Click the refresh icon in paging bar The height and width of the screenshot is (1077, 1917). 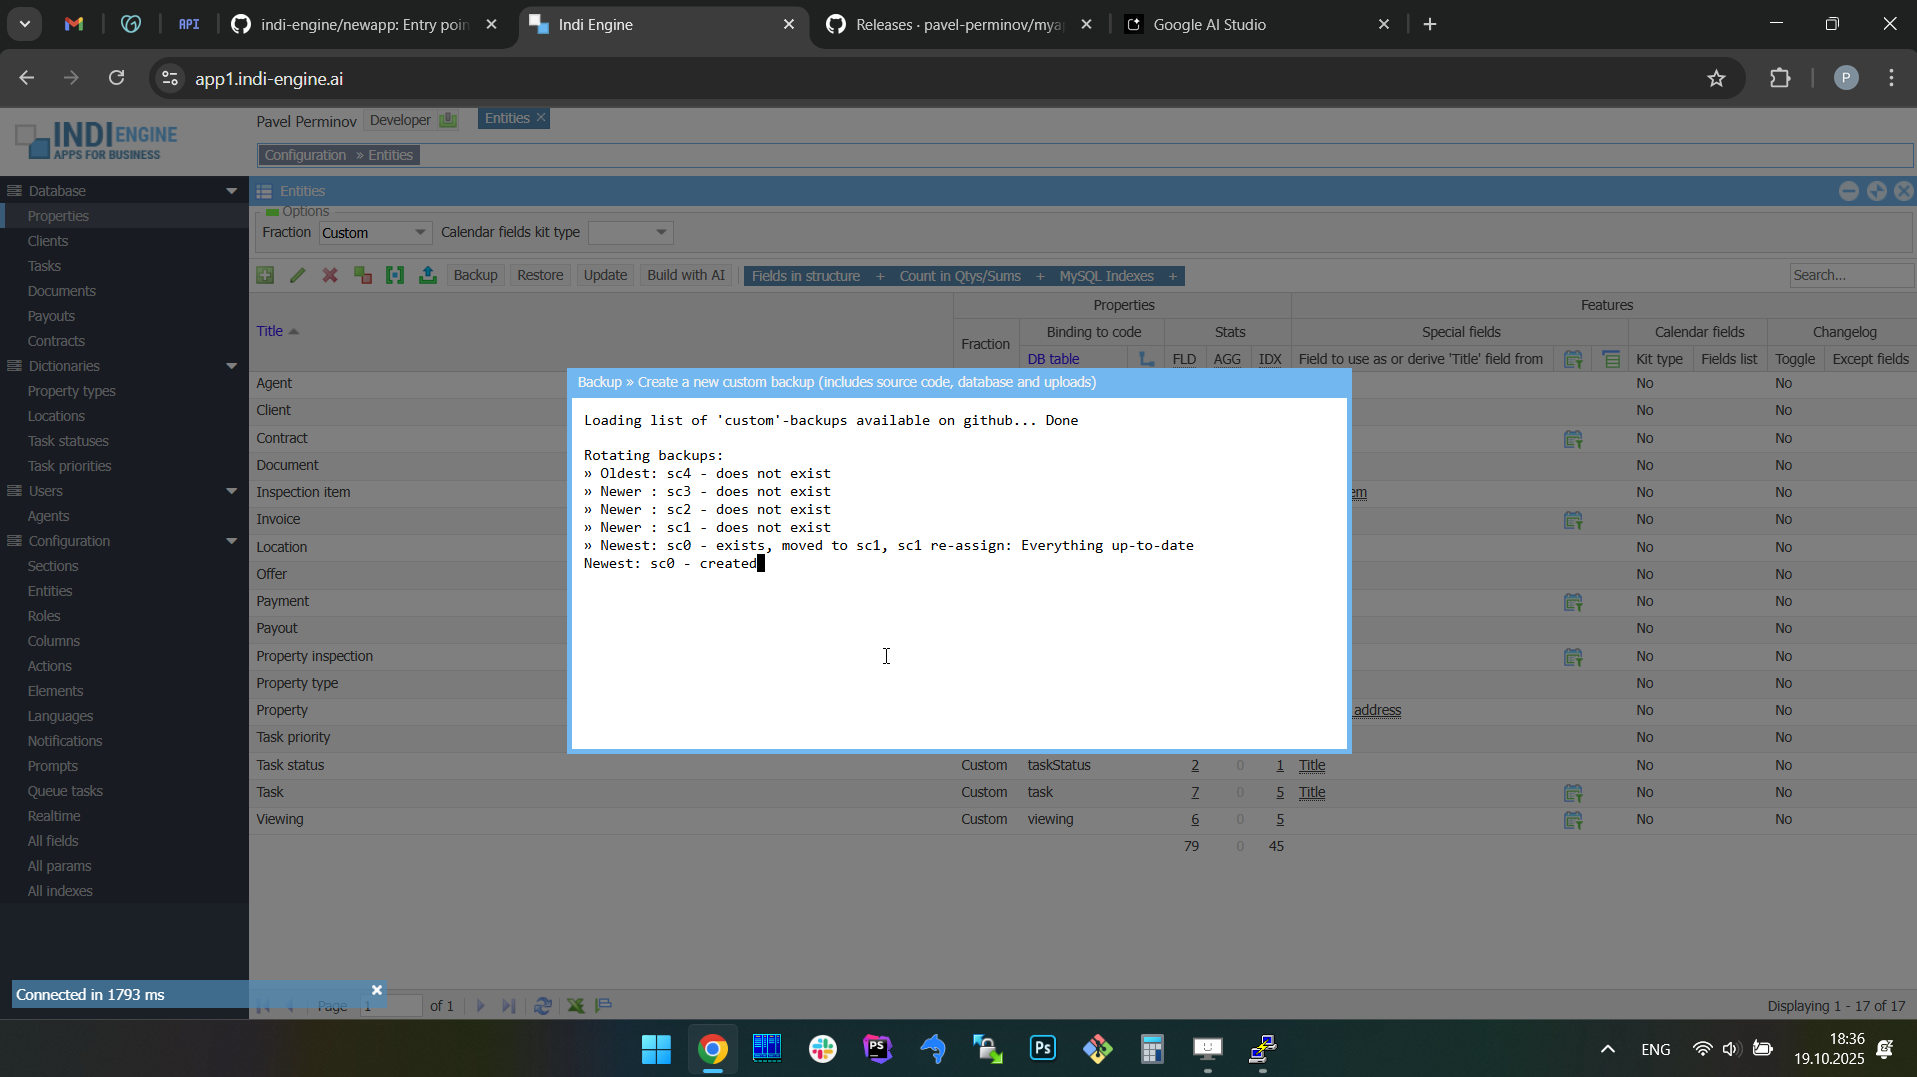tap(543, 1006)
